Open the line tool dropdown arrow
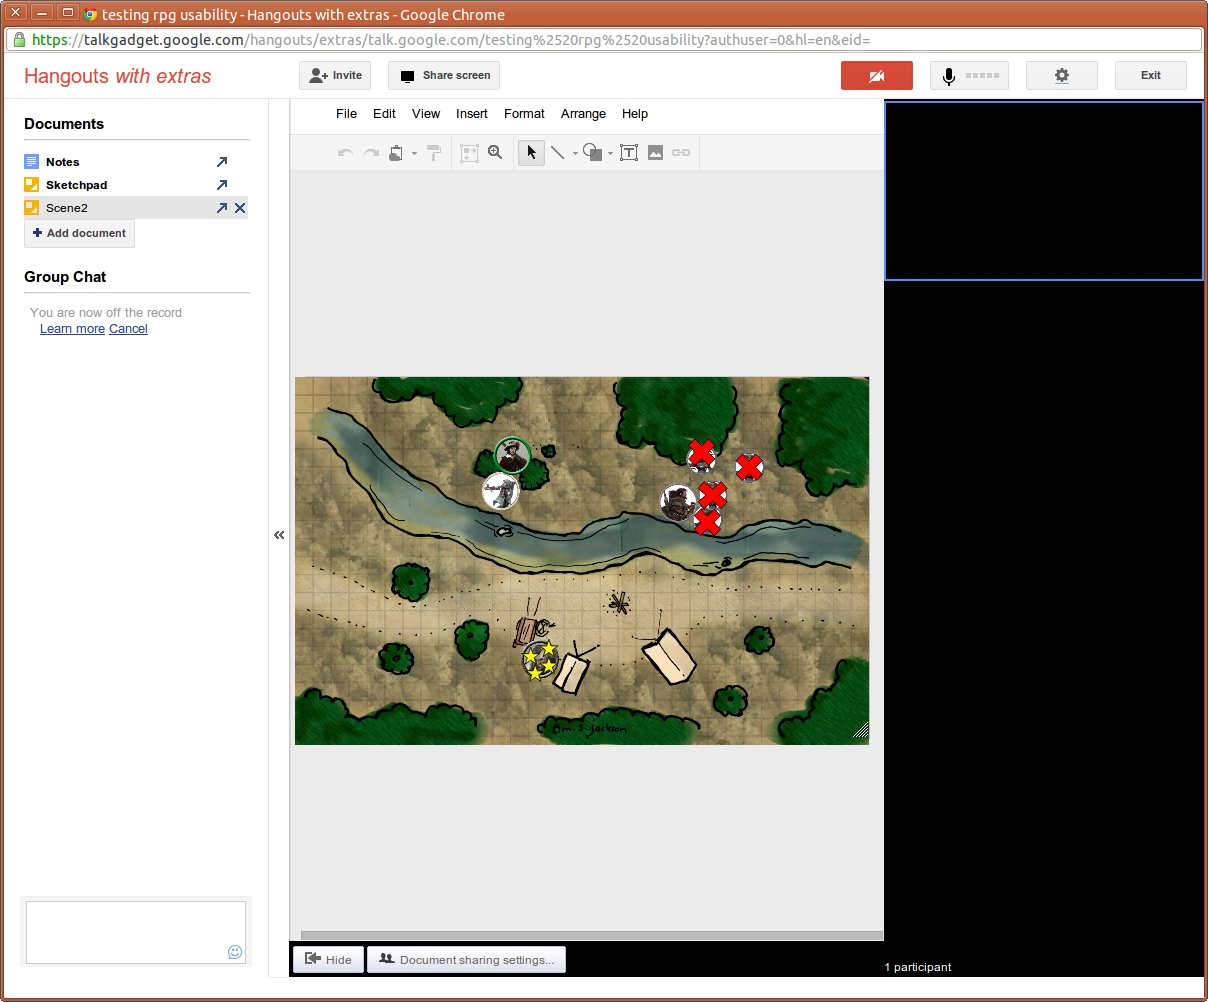This screenshot has height=1002, width=1208. click(575, 153)
